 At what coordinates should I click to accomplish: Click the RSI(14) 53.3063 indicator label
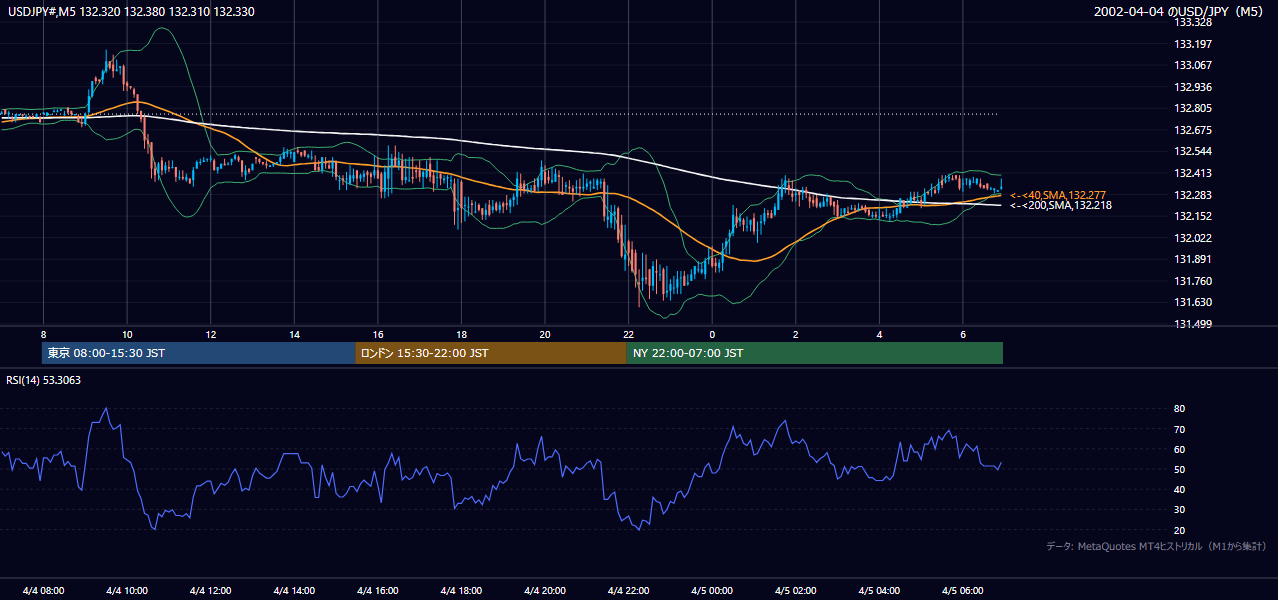click(x=45, y=380)
